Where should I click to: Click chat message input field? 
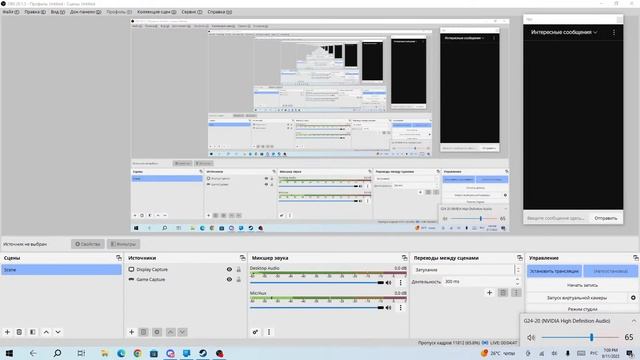(x=556, y=218)
